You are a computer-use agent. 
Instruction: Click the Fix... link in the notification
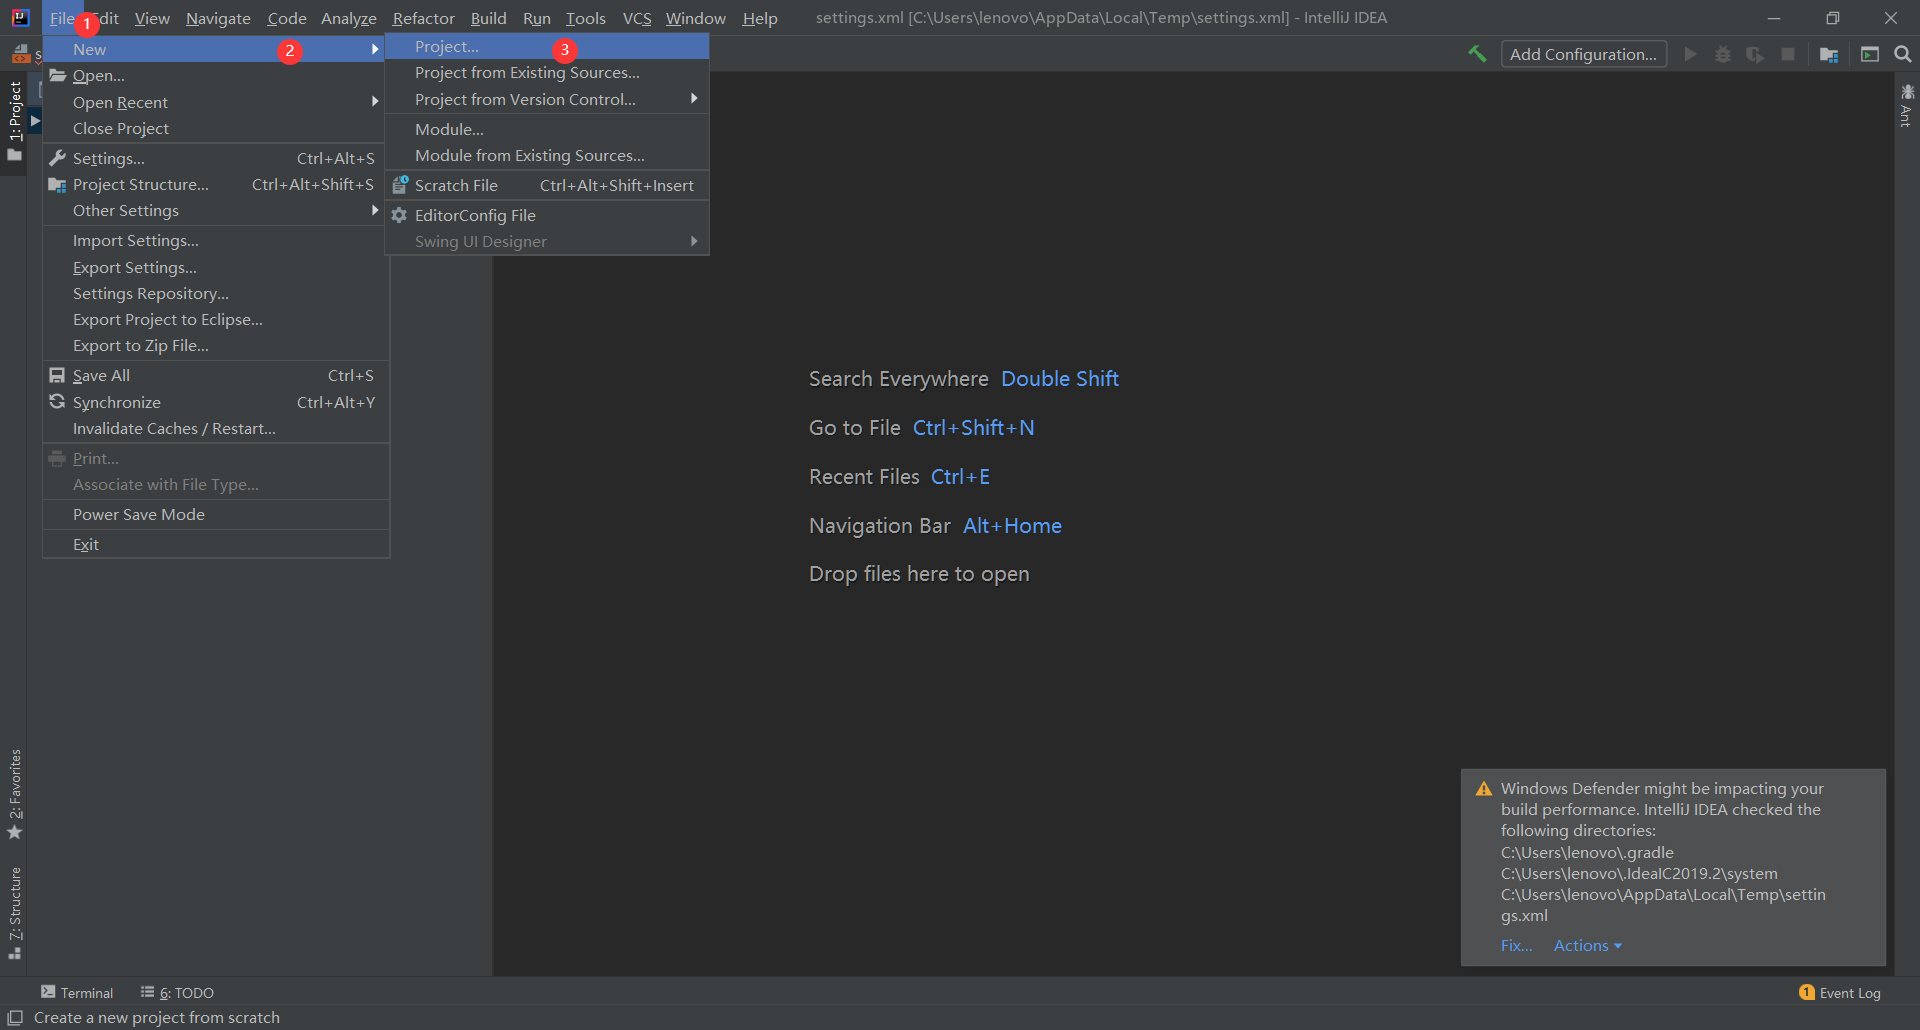pyautogui.click(x=1516, y=946)
